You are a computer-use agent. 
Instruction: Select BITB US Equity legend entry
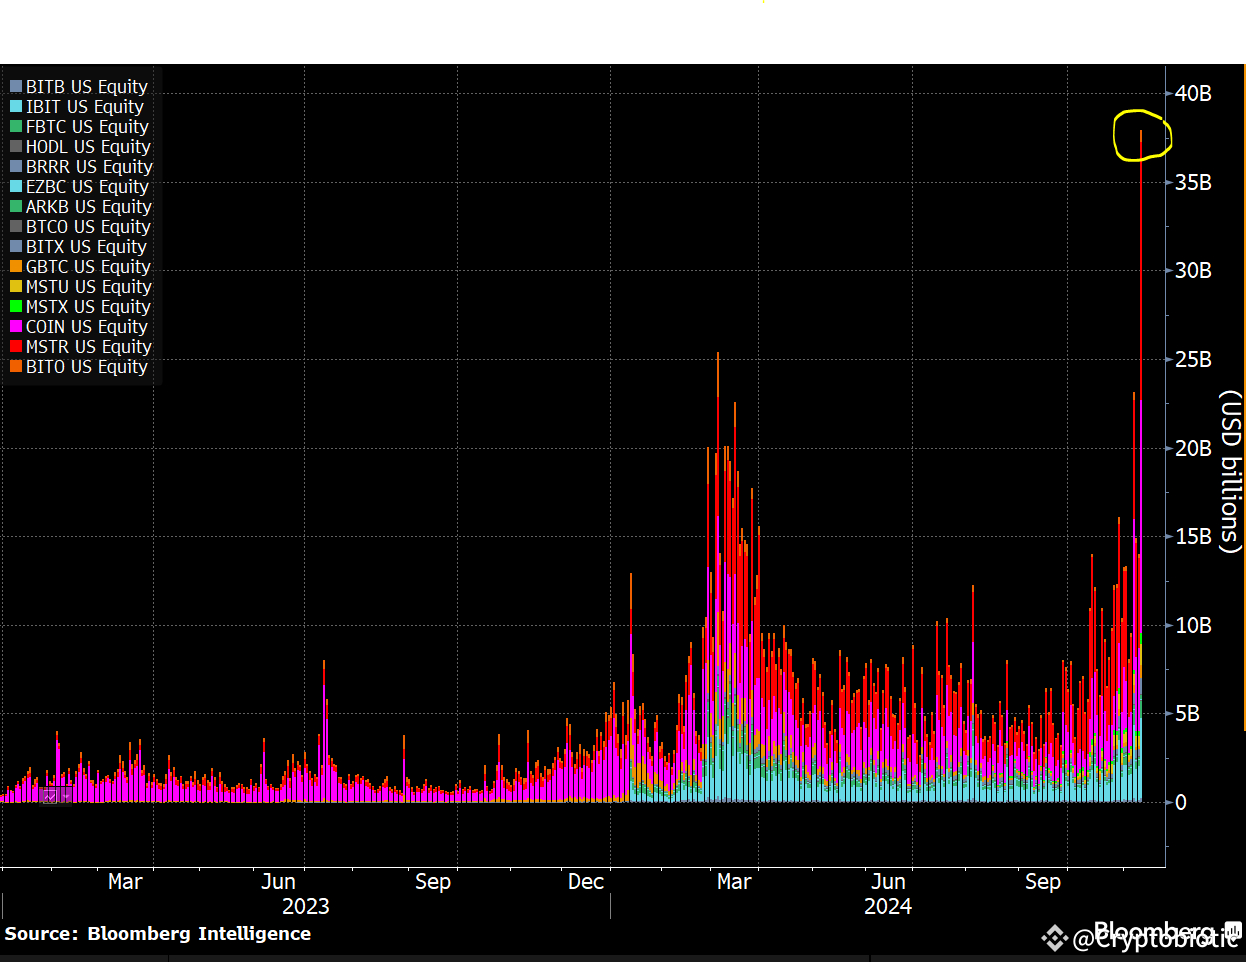click(79, 87)
